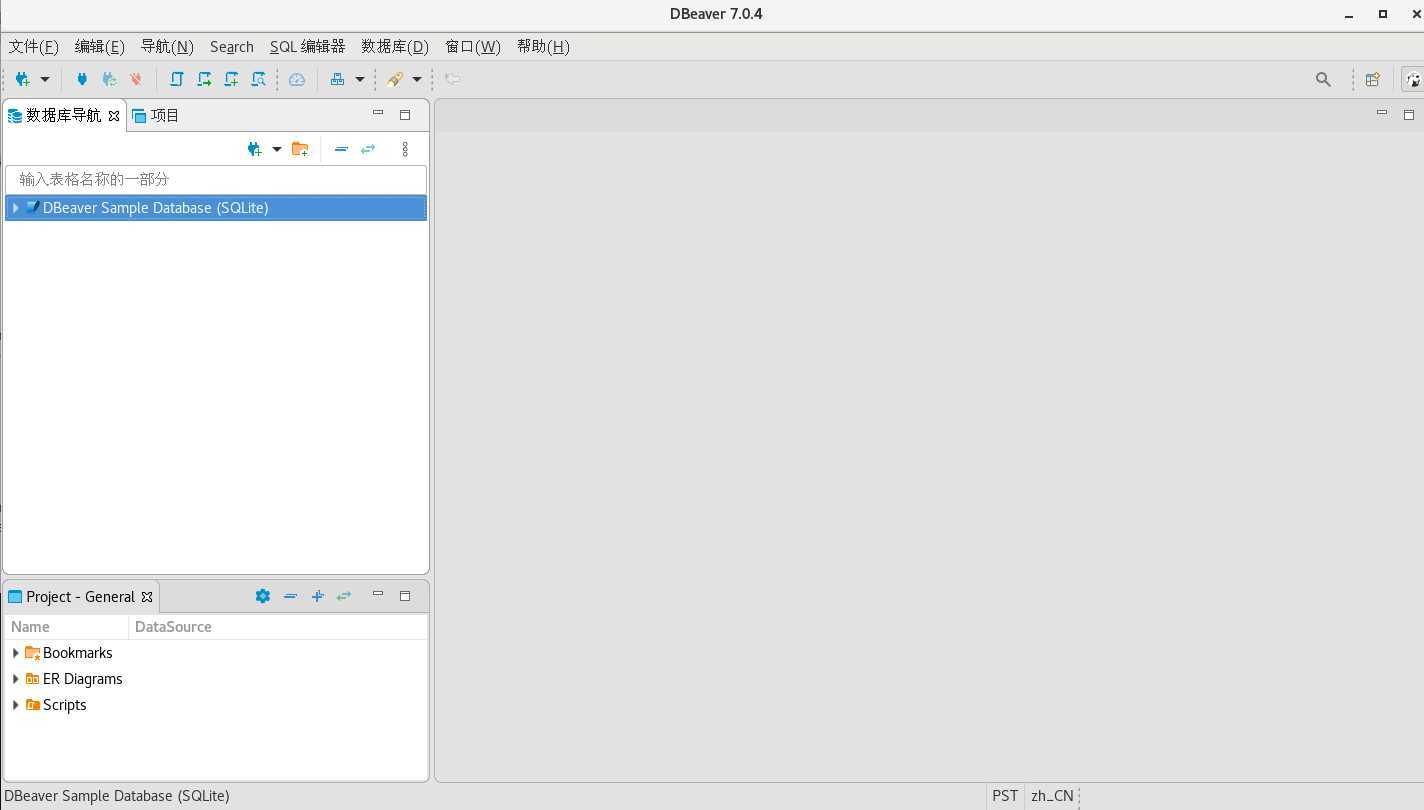Expand the DBeaver Sample Database (SQLite) node
The width and height of the screenshot is (1424, 810).
point(15,208)
